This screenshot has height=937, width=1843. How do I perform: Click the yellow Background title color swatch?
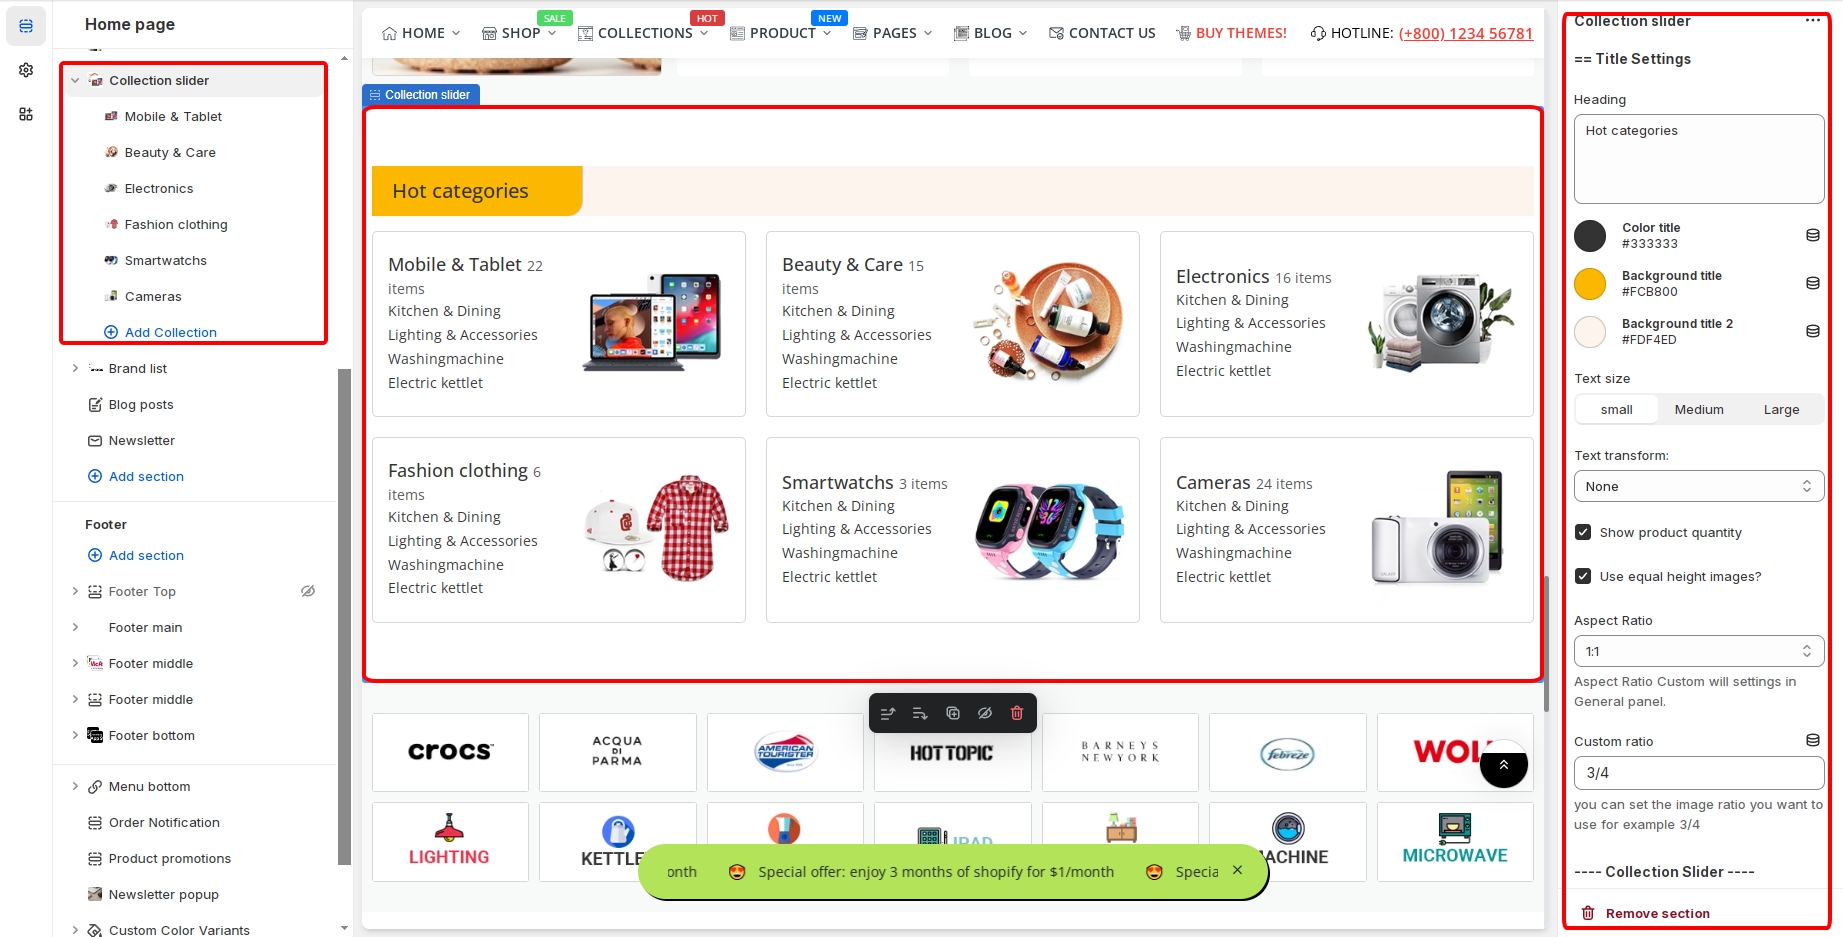pyautogui.click(x=1590, y=284)
